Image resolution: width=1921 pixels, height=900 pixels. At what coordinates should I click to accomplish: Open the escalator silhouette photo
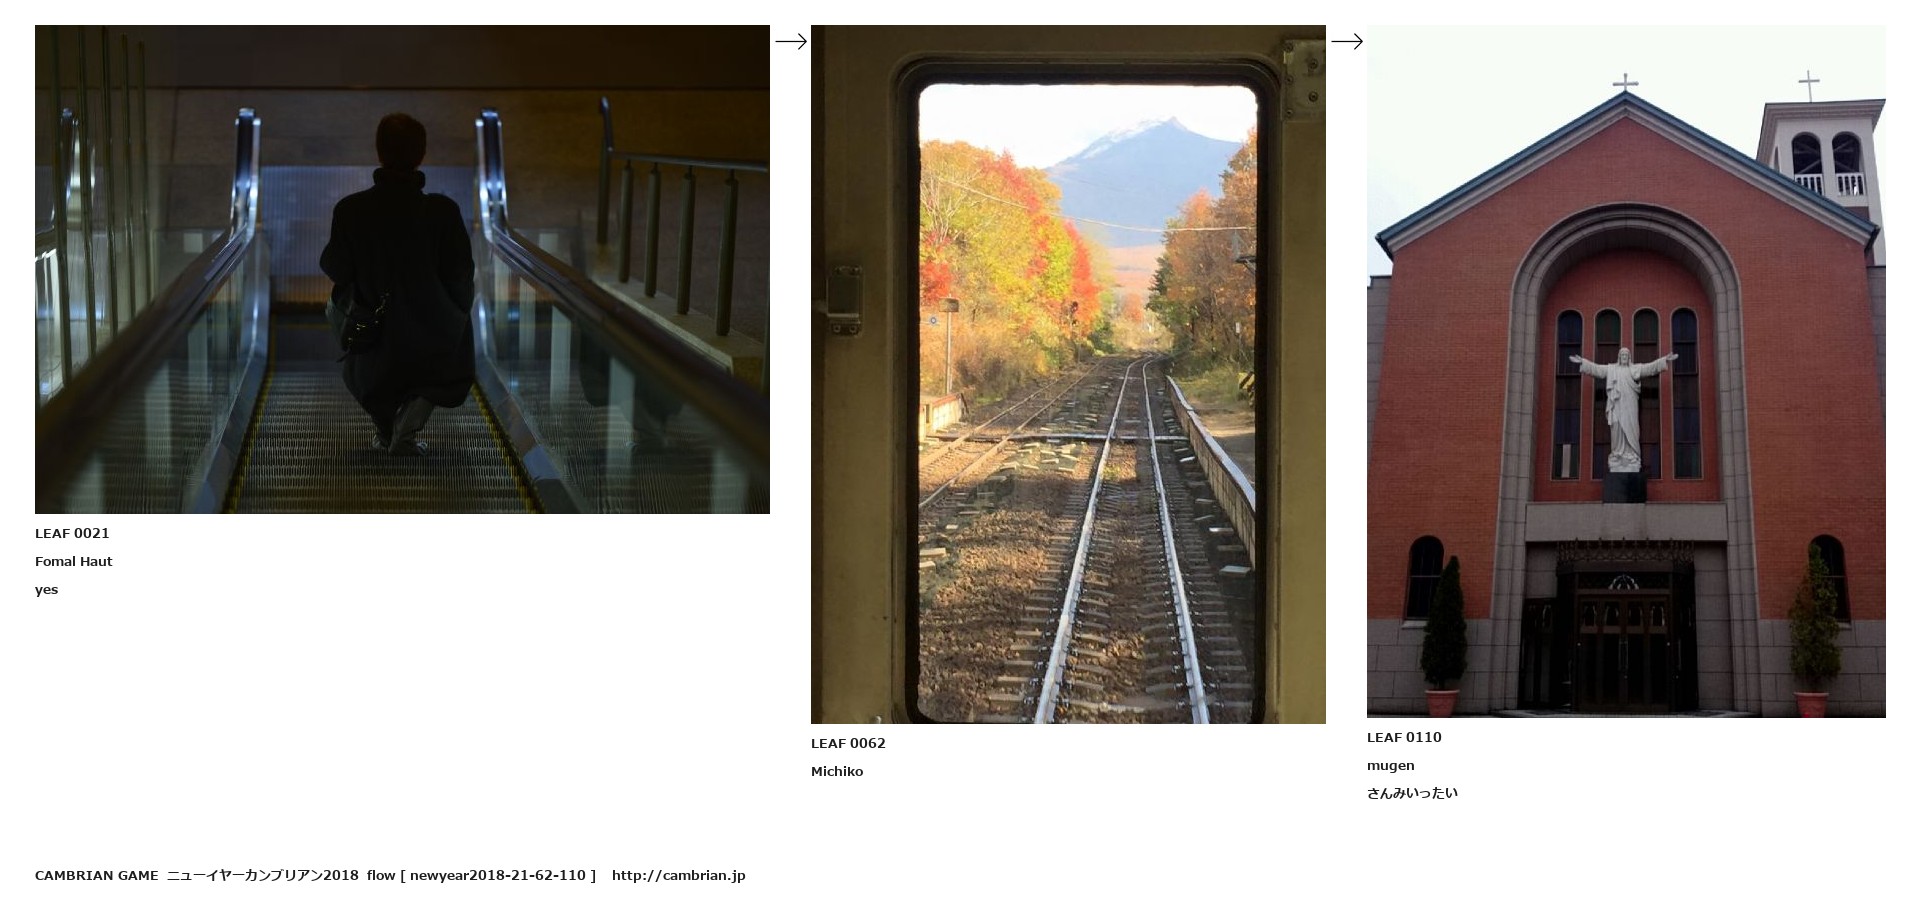coord(402,269)
